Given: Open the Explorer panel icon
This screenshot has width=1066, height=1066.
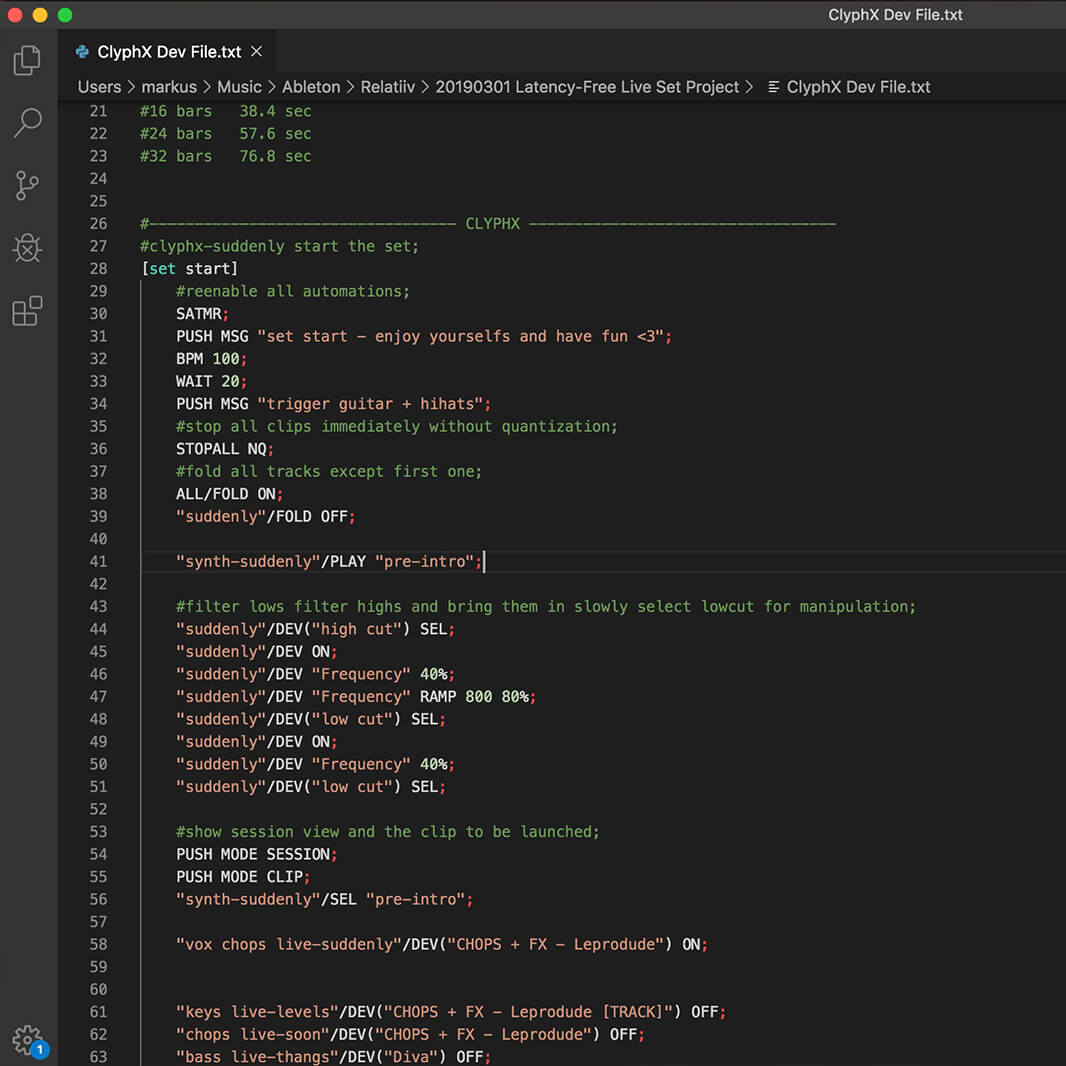Looking at the screenshot, I should click(27, 60).
